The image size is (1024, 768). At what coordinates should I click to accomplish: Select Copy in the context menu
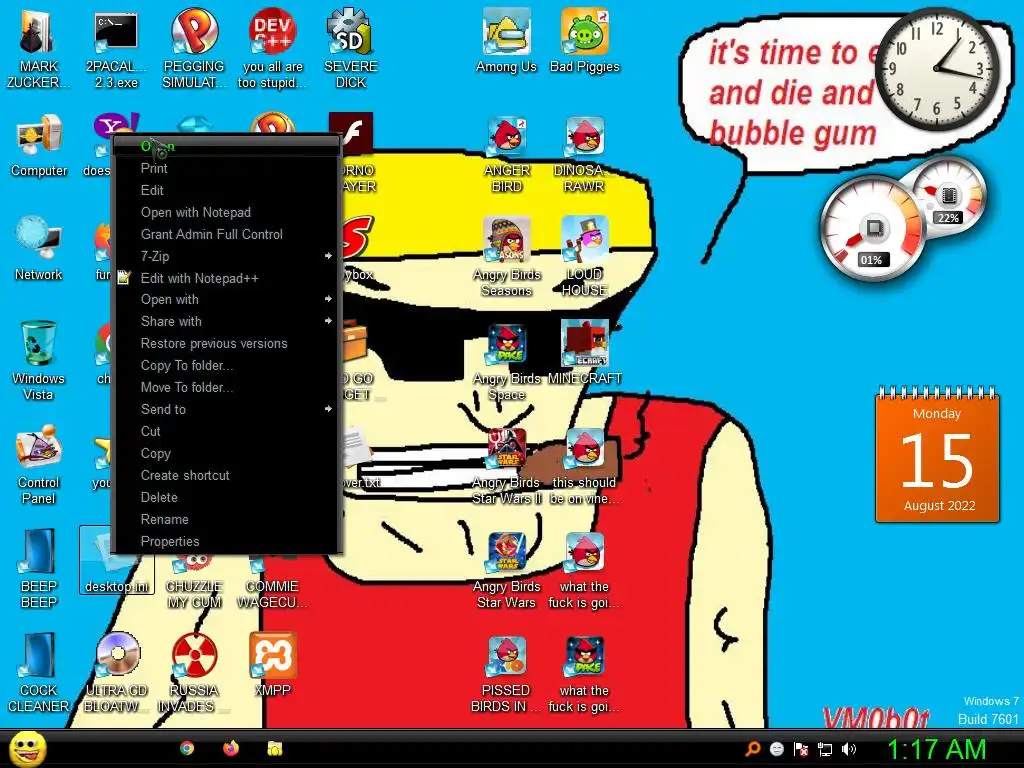[x=226, y=453]
